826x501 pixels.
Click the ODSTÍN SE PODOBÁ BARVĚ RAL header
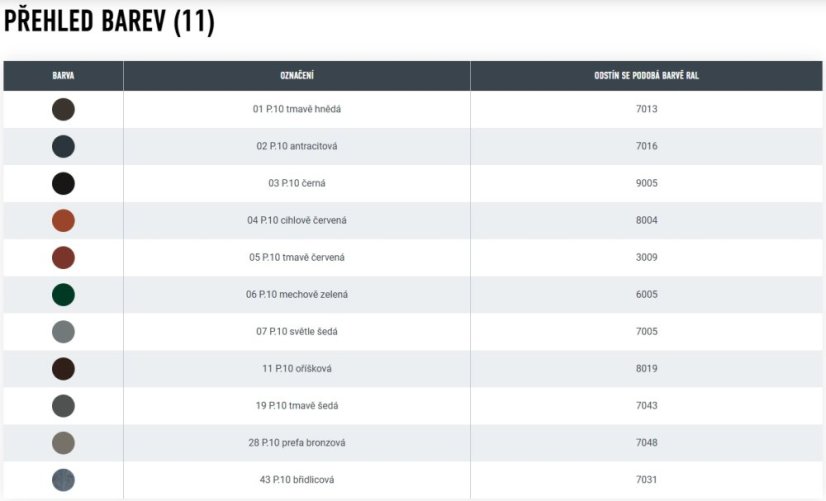(646, 76)
